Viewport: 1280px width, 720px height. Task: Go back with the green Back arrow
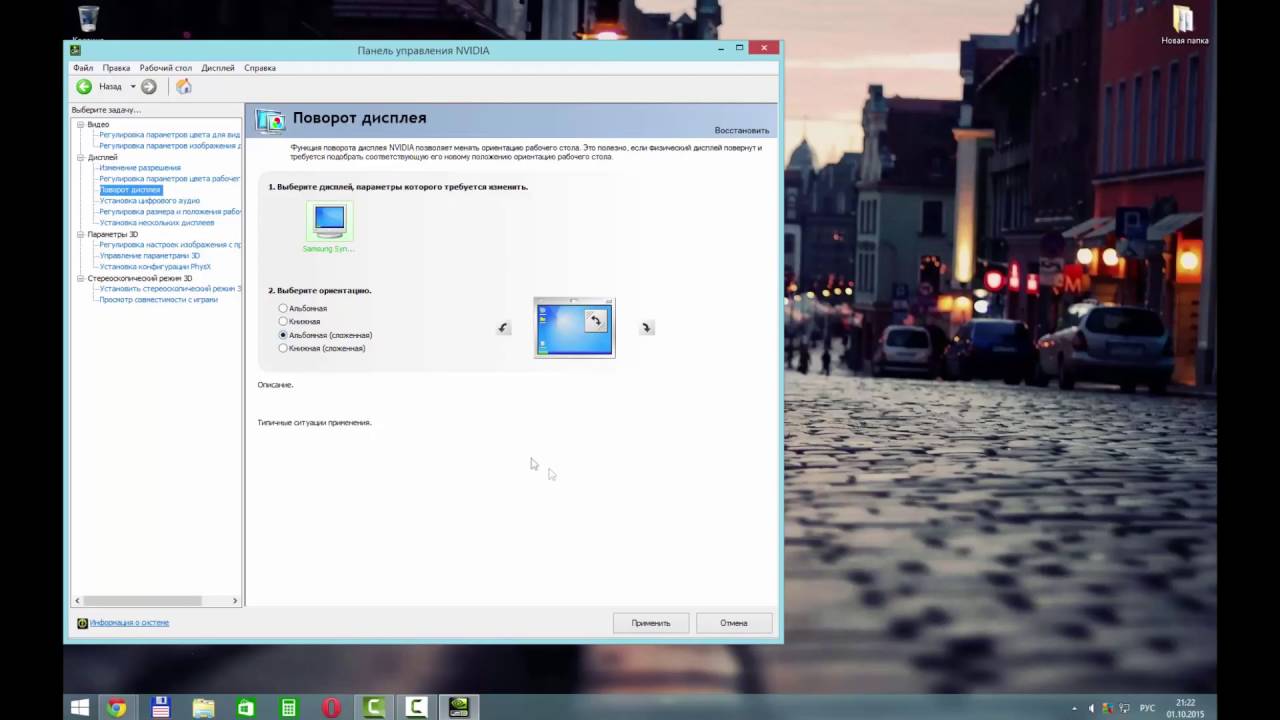click(84, 87)
